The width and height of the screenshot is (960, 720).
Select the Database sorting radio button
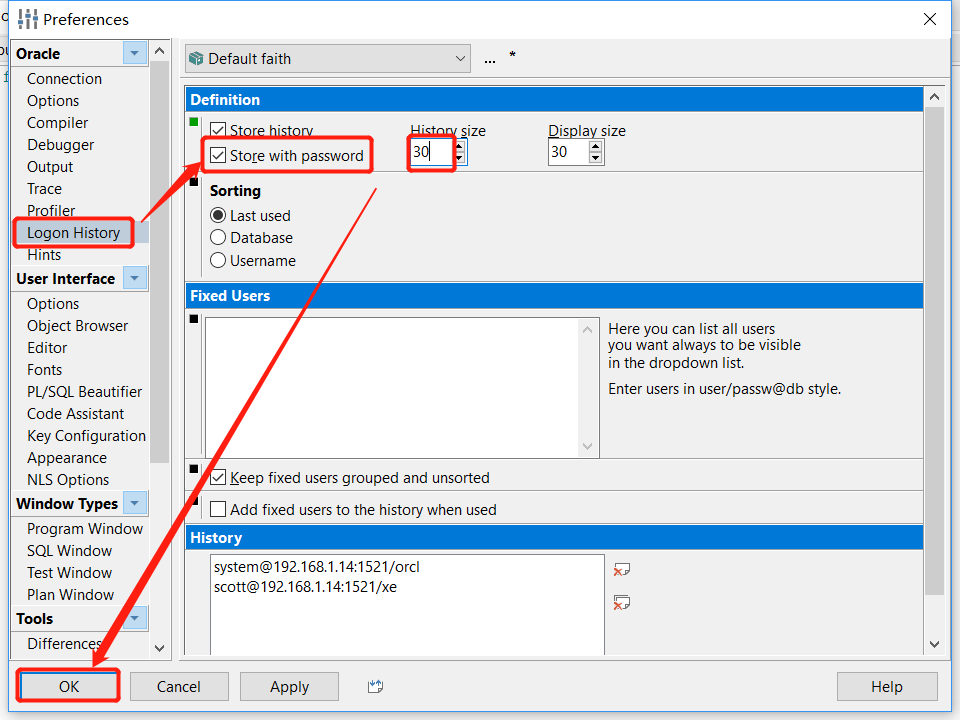[217, 239]
